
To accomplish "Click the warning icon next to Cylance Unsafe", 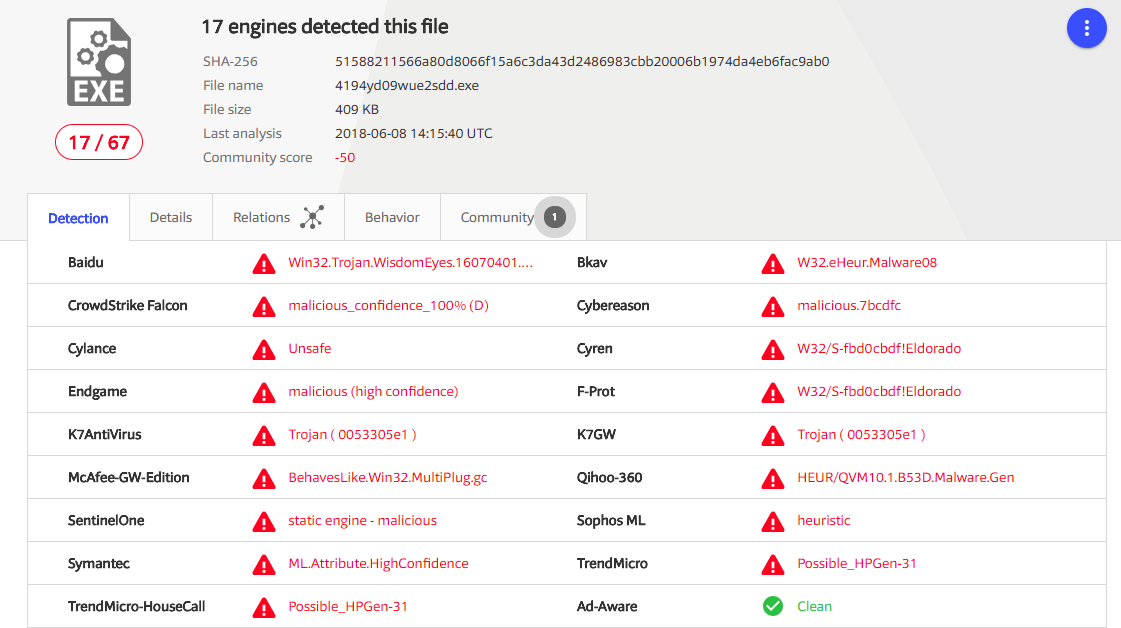I will point(264,349).
